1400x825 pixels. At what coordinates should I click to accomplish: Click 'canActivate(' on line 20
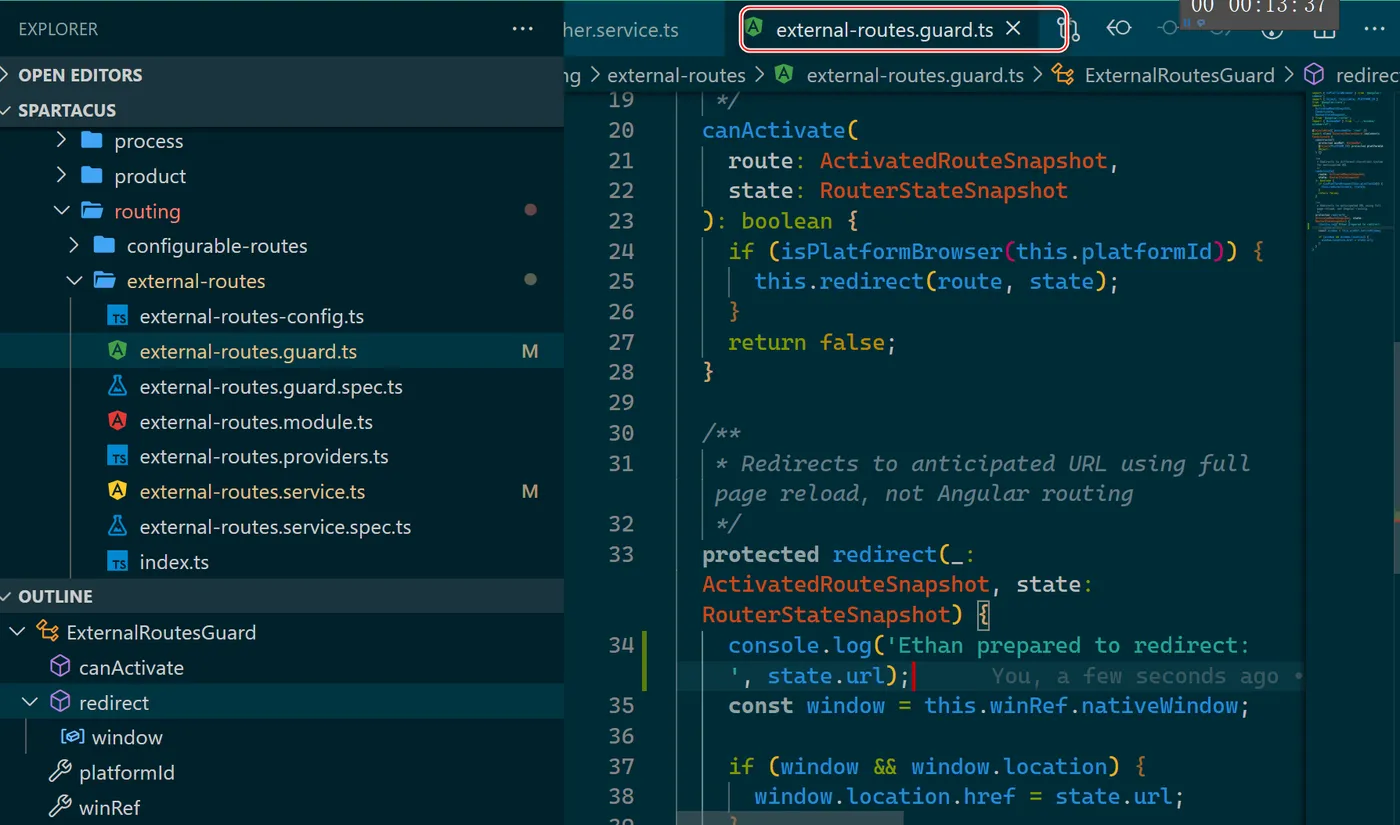(780, 130)
